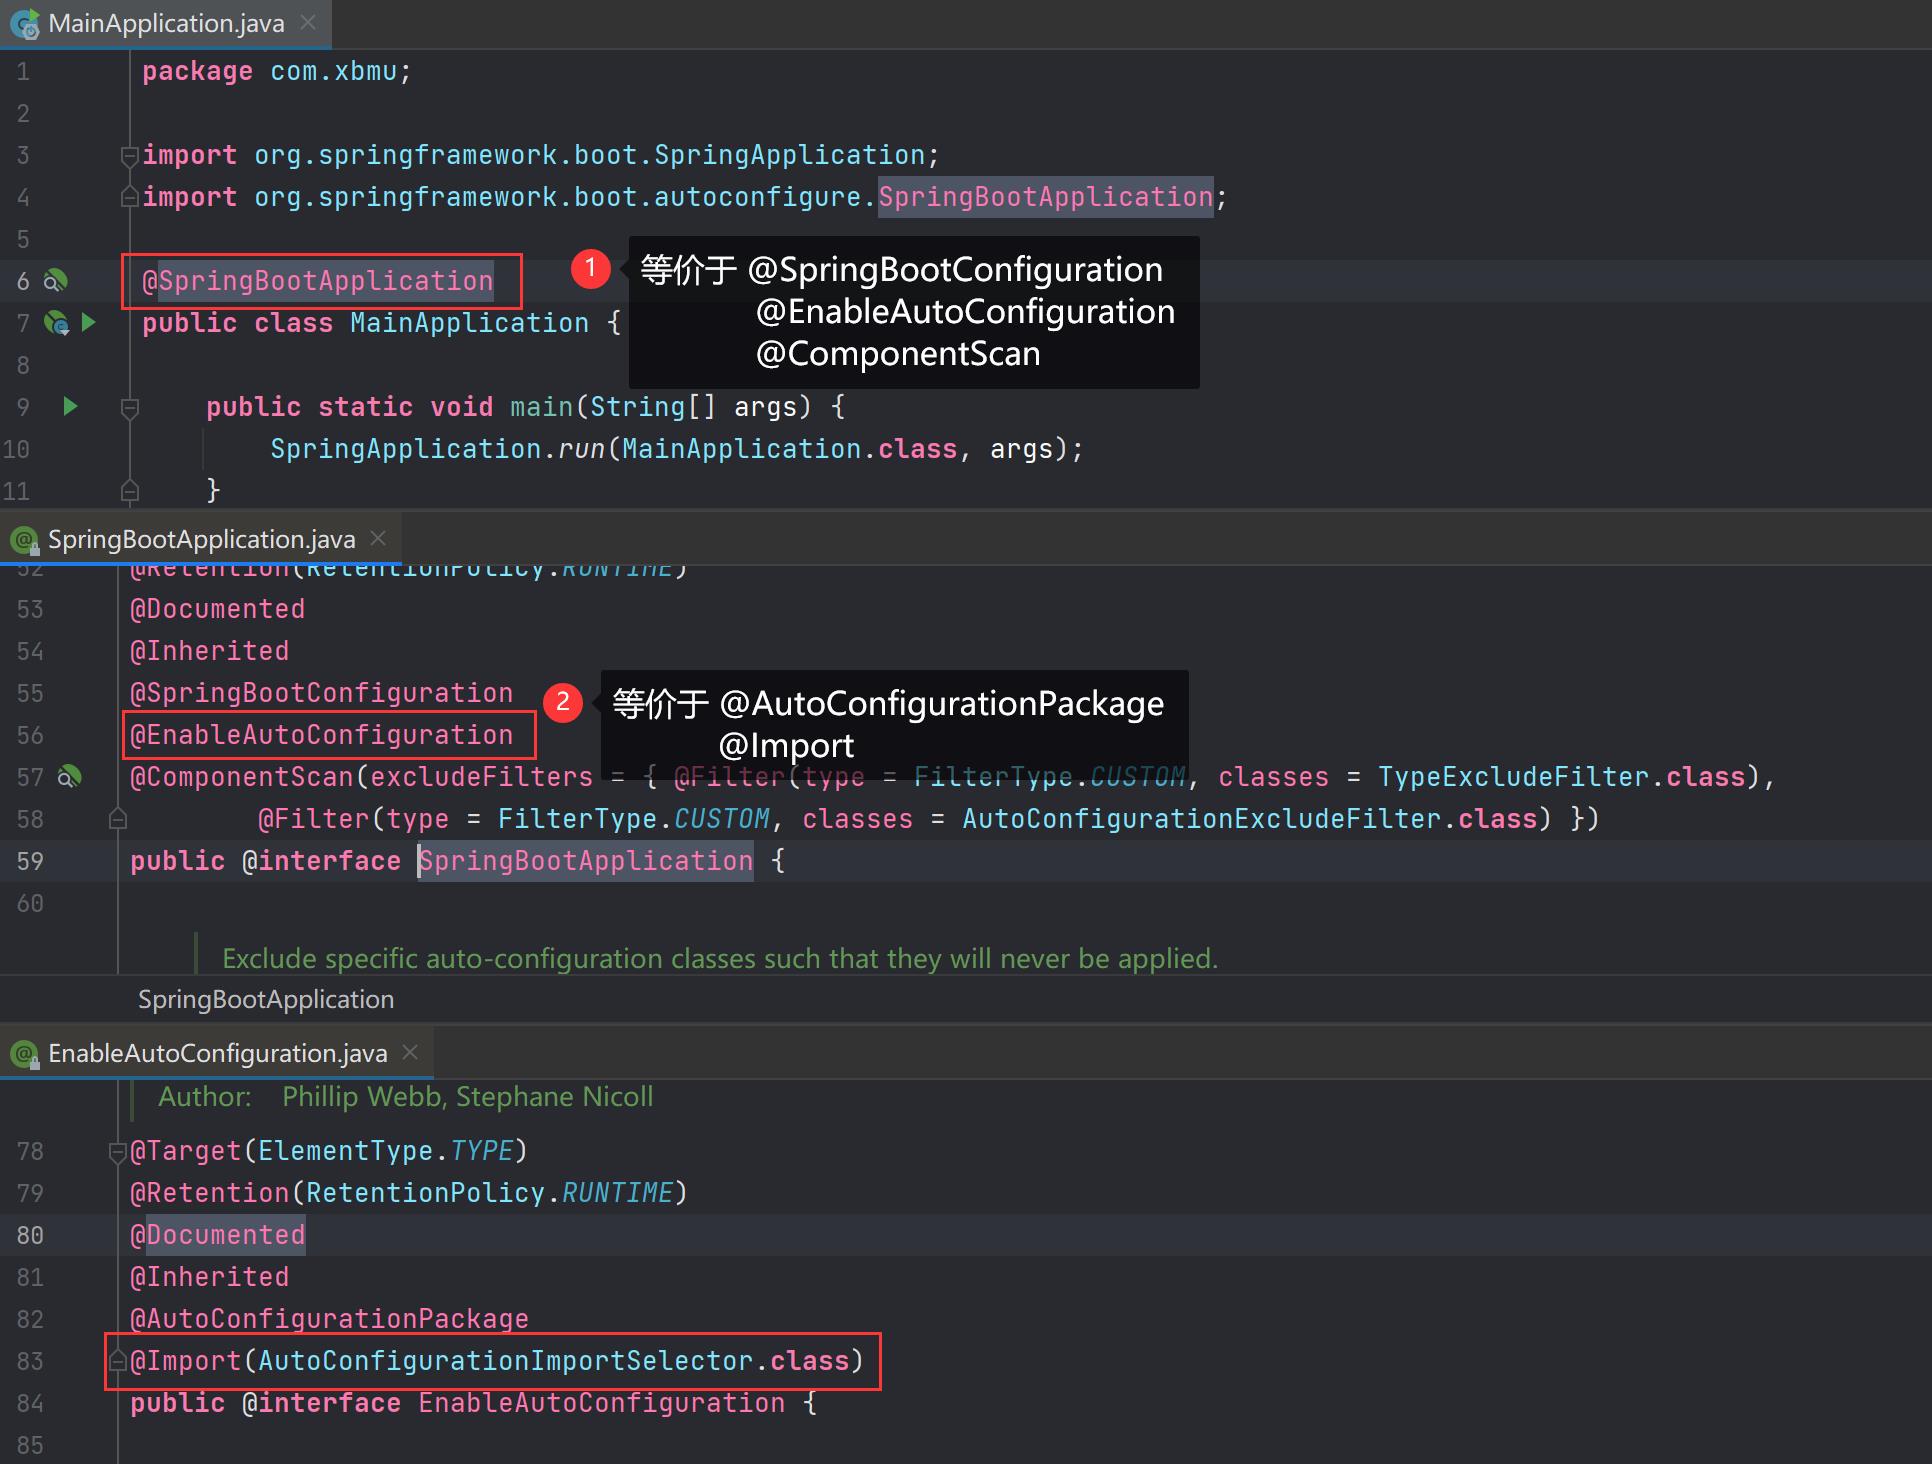1932x1464 pixels.
Task: Close the EnableAutoConfiguration.java tab
Action: 410,1052
